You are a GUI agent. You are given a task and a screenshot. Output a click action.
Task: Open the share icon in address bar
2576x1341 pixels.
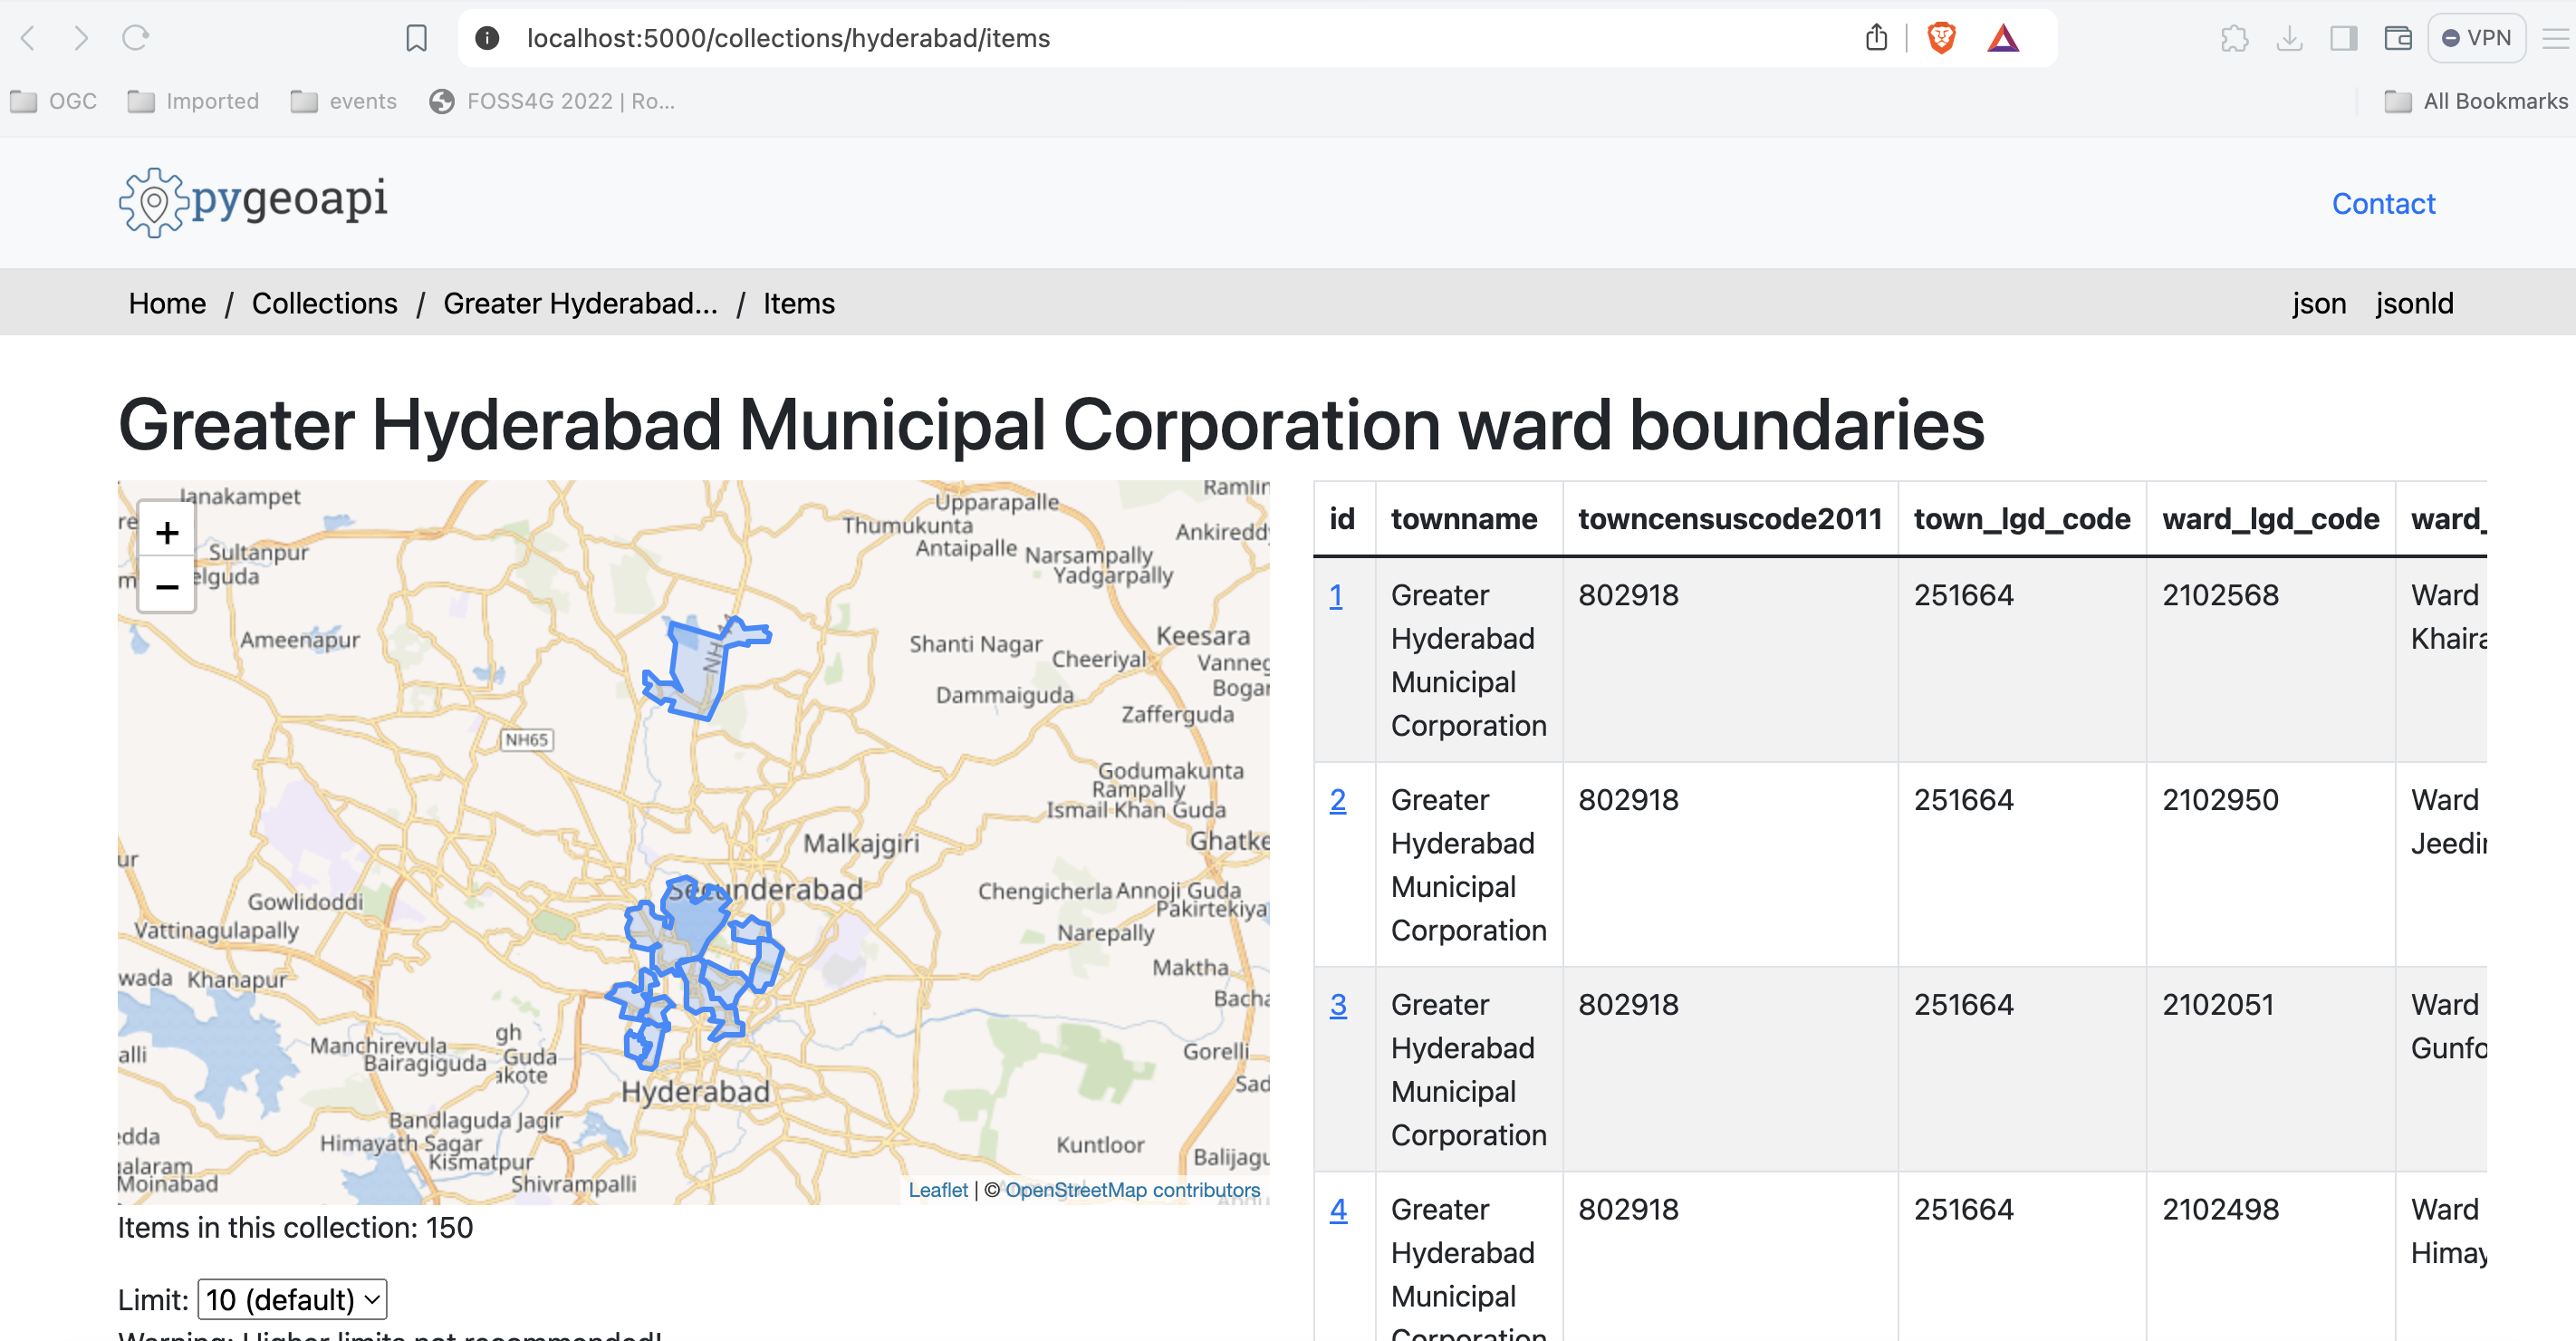(x=1876, y=38)
